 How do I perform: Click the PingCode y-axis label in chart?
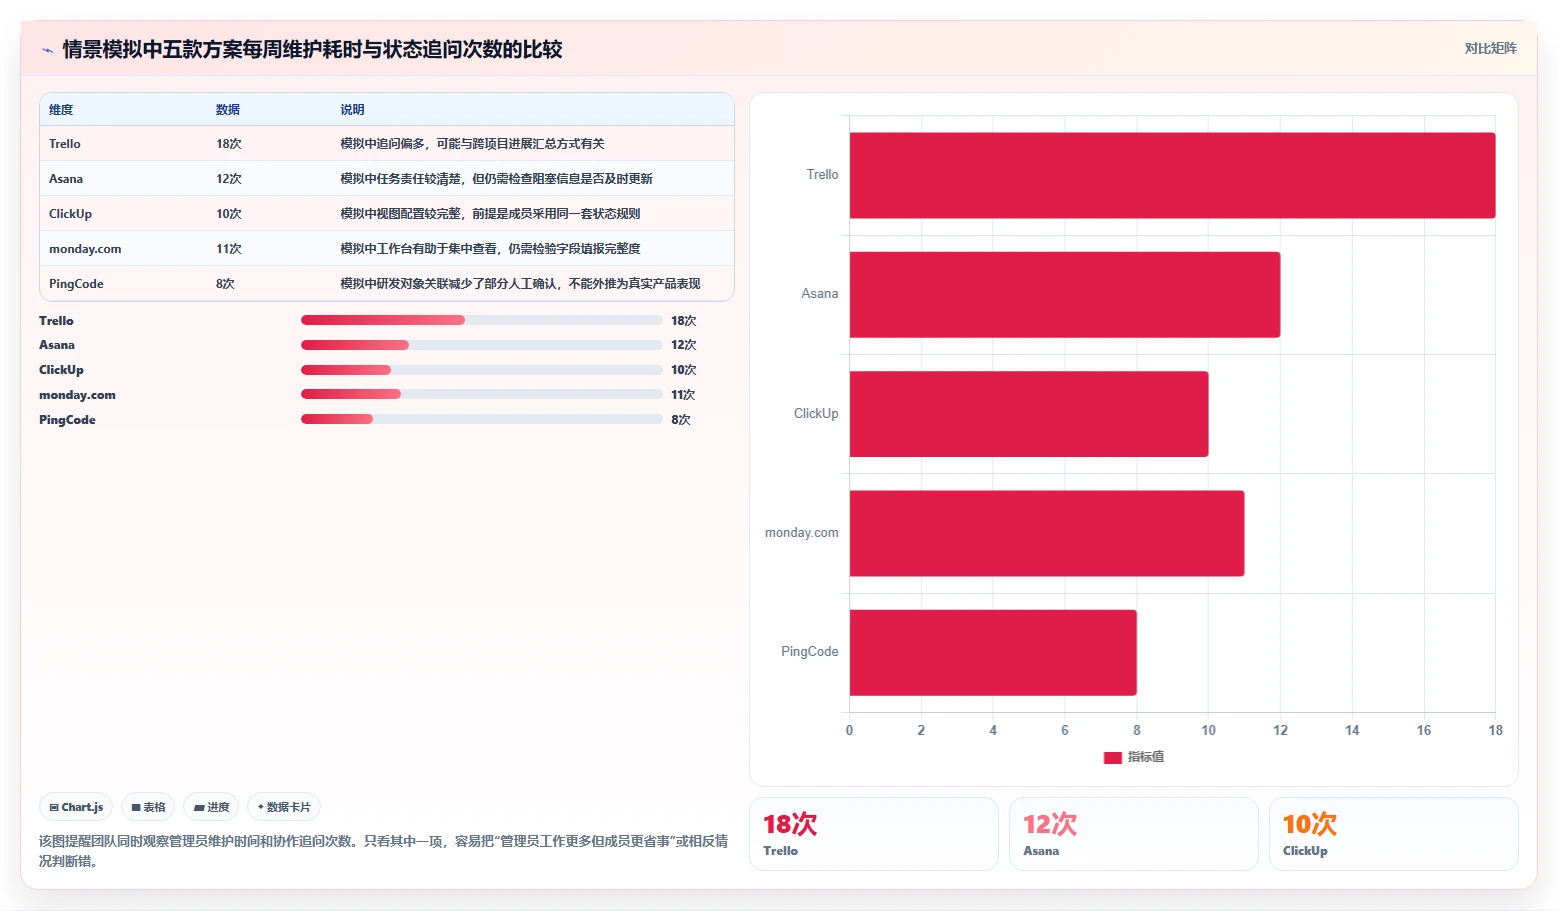coord(810,652)
